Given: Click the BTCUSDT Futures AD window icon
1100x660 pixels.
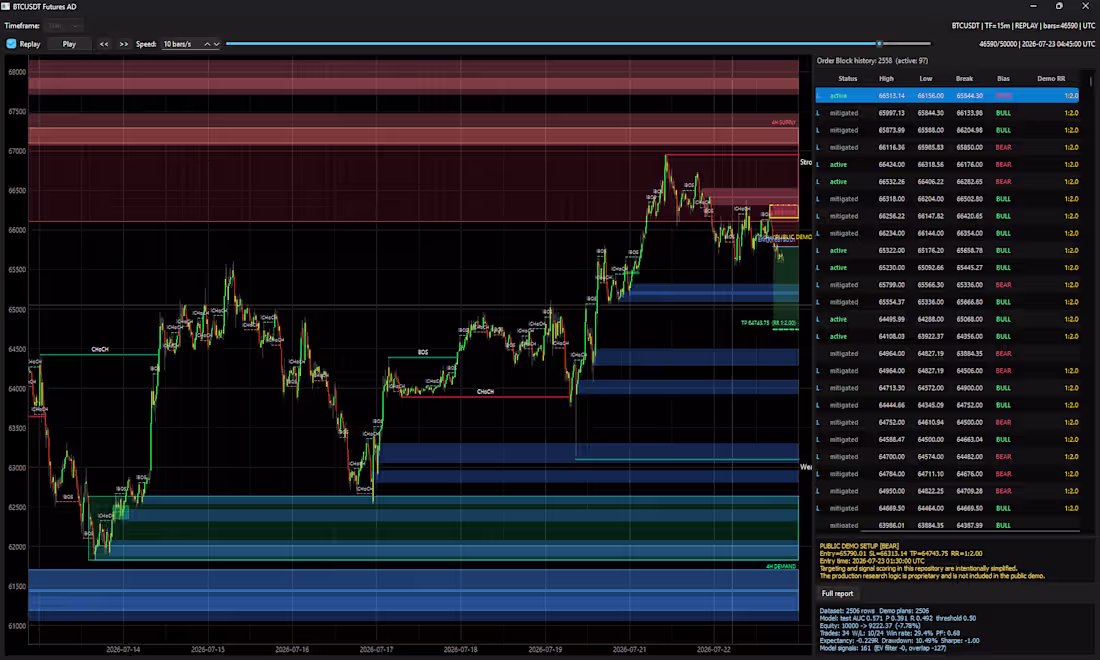Looking at the screenshot, I should (6, 6).
